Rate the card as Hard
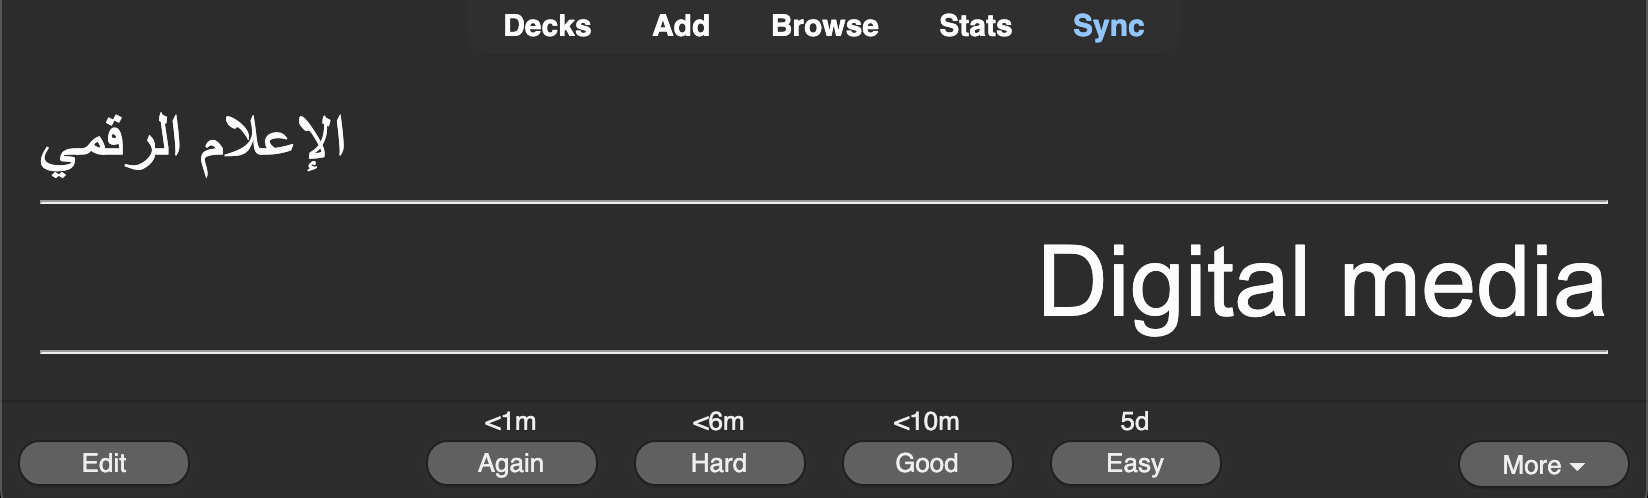The height and width of the screenshot is (498, 1648). coord(719,463)
